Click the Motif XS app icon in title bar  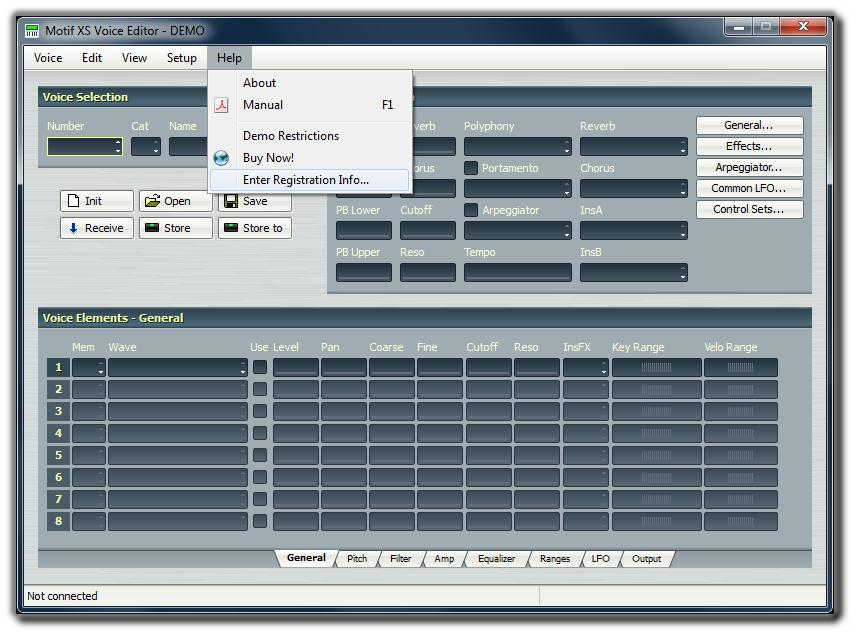[x=32, y=31]
